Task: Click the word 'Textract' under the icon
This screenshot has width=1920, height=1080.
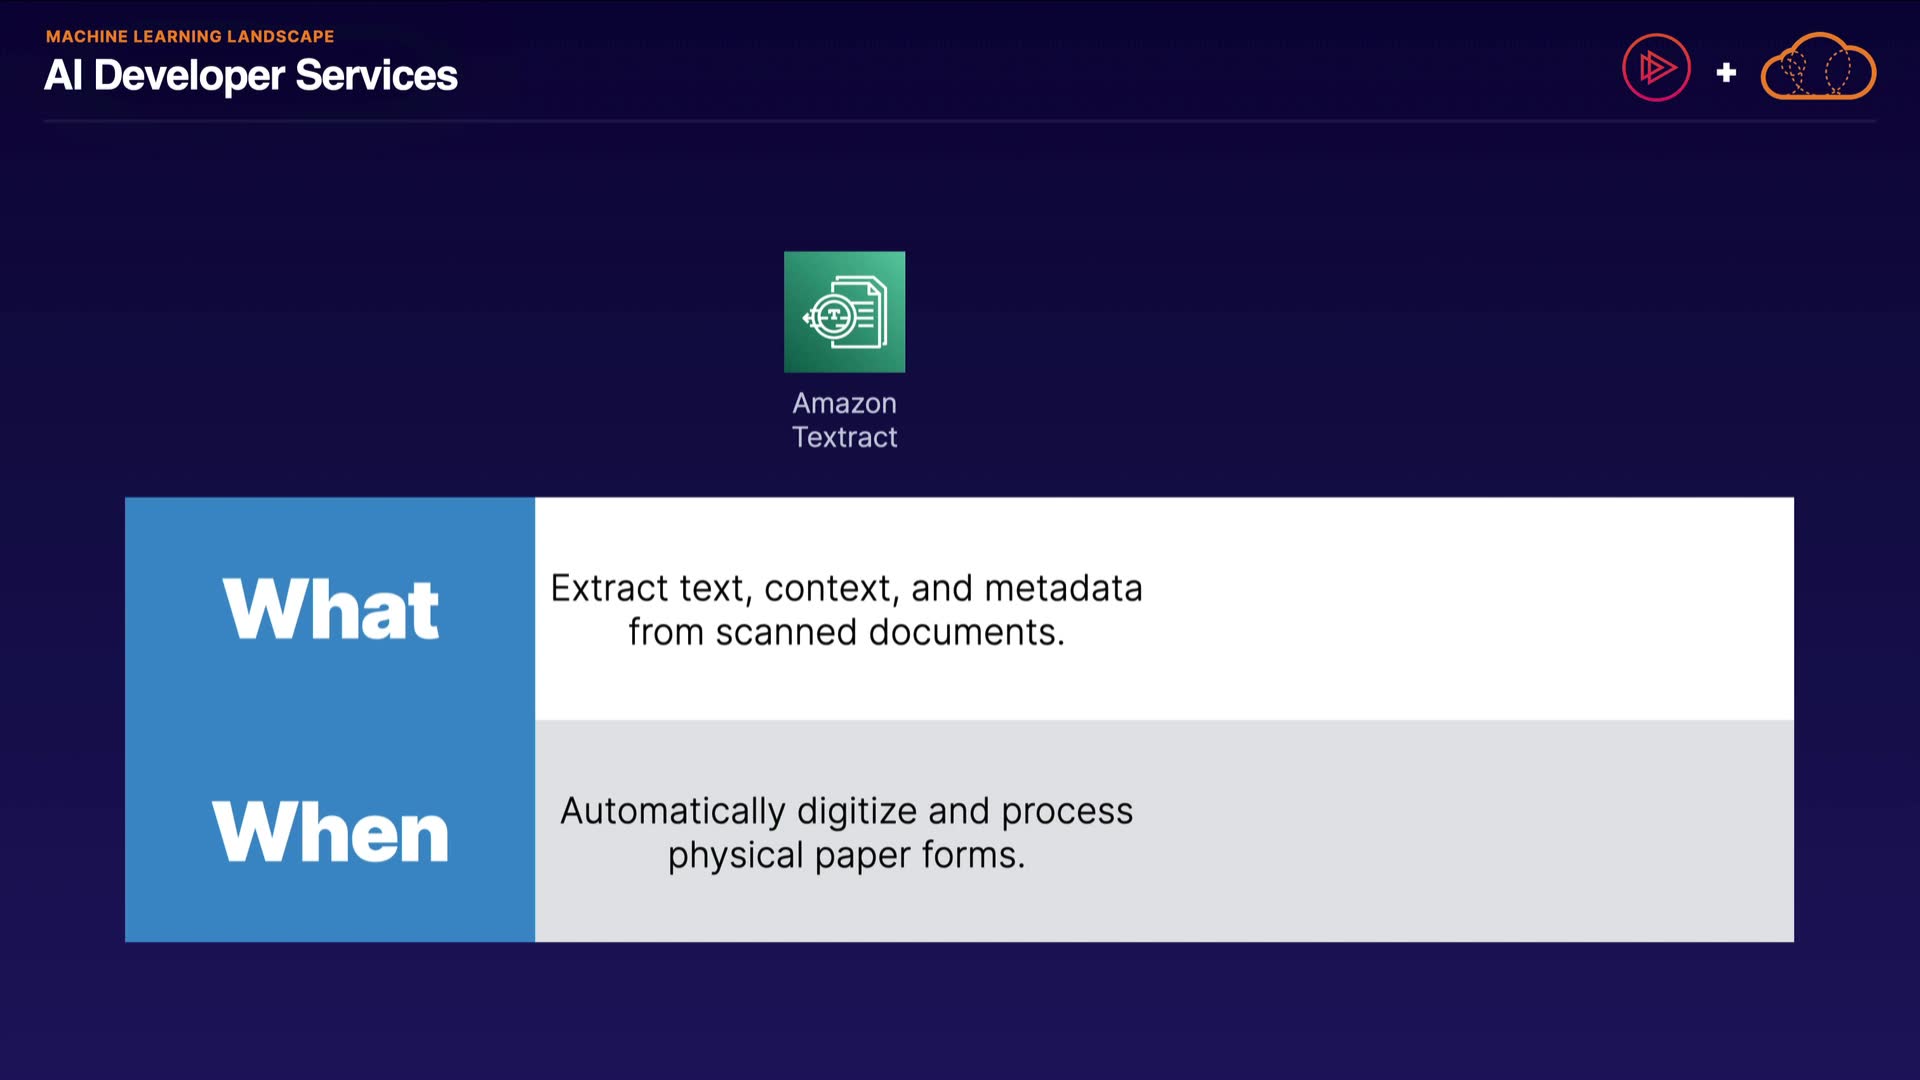Action: click(x=844, y=437)
